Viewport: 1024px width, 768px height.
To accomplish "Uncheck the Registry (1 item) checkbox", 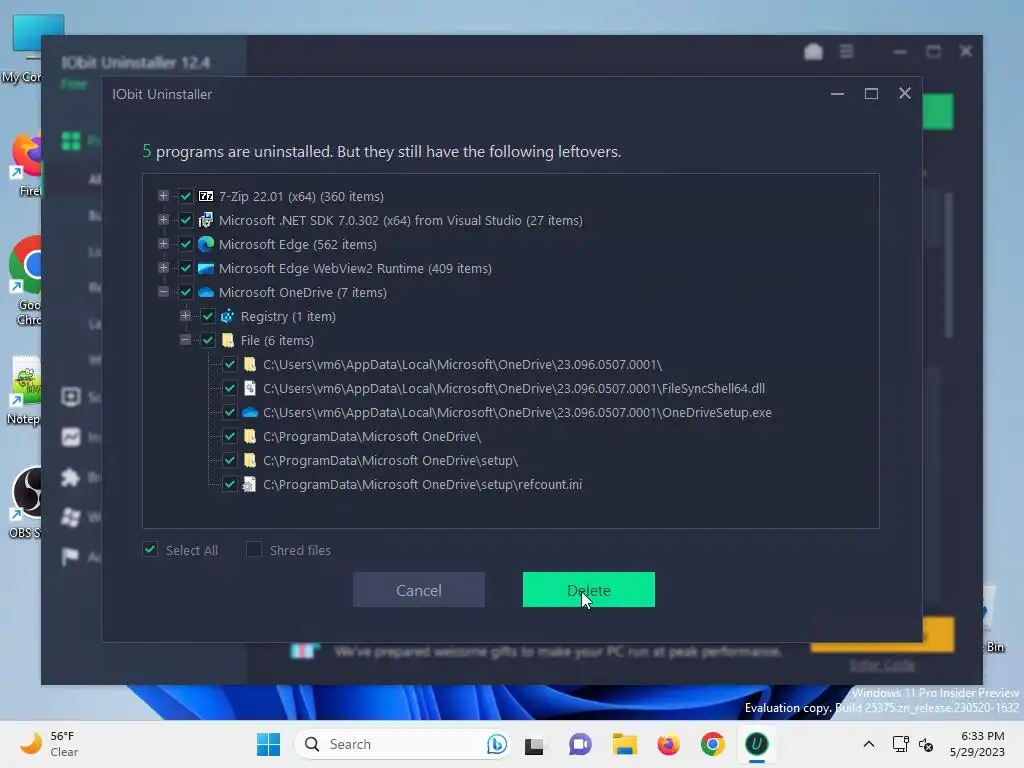I will pyautogui.click(x=208, y=317).
